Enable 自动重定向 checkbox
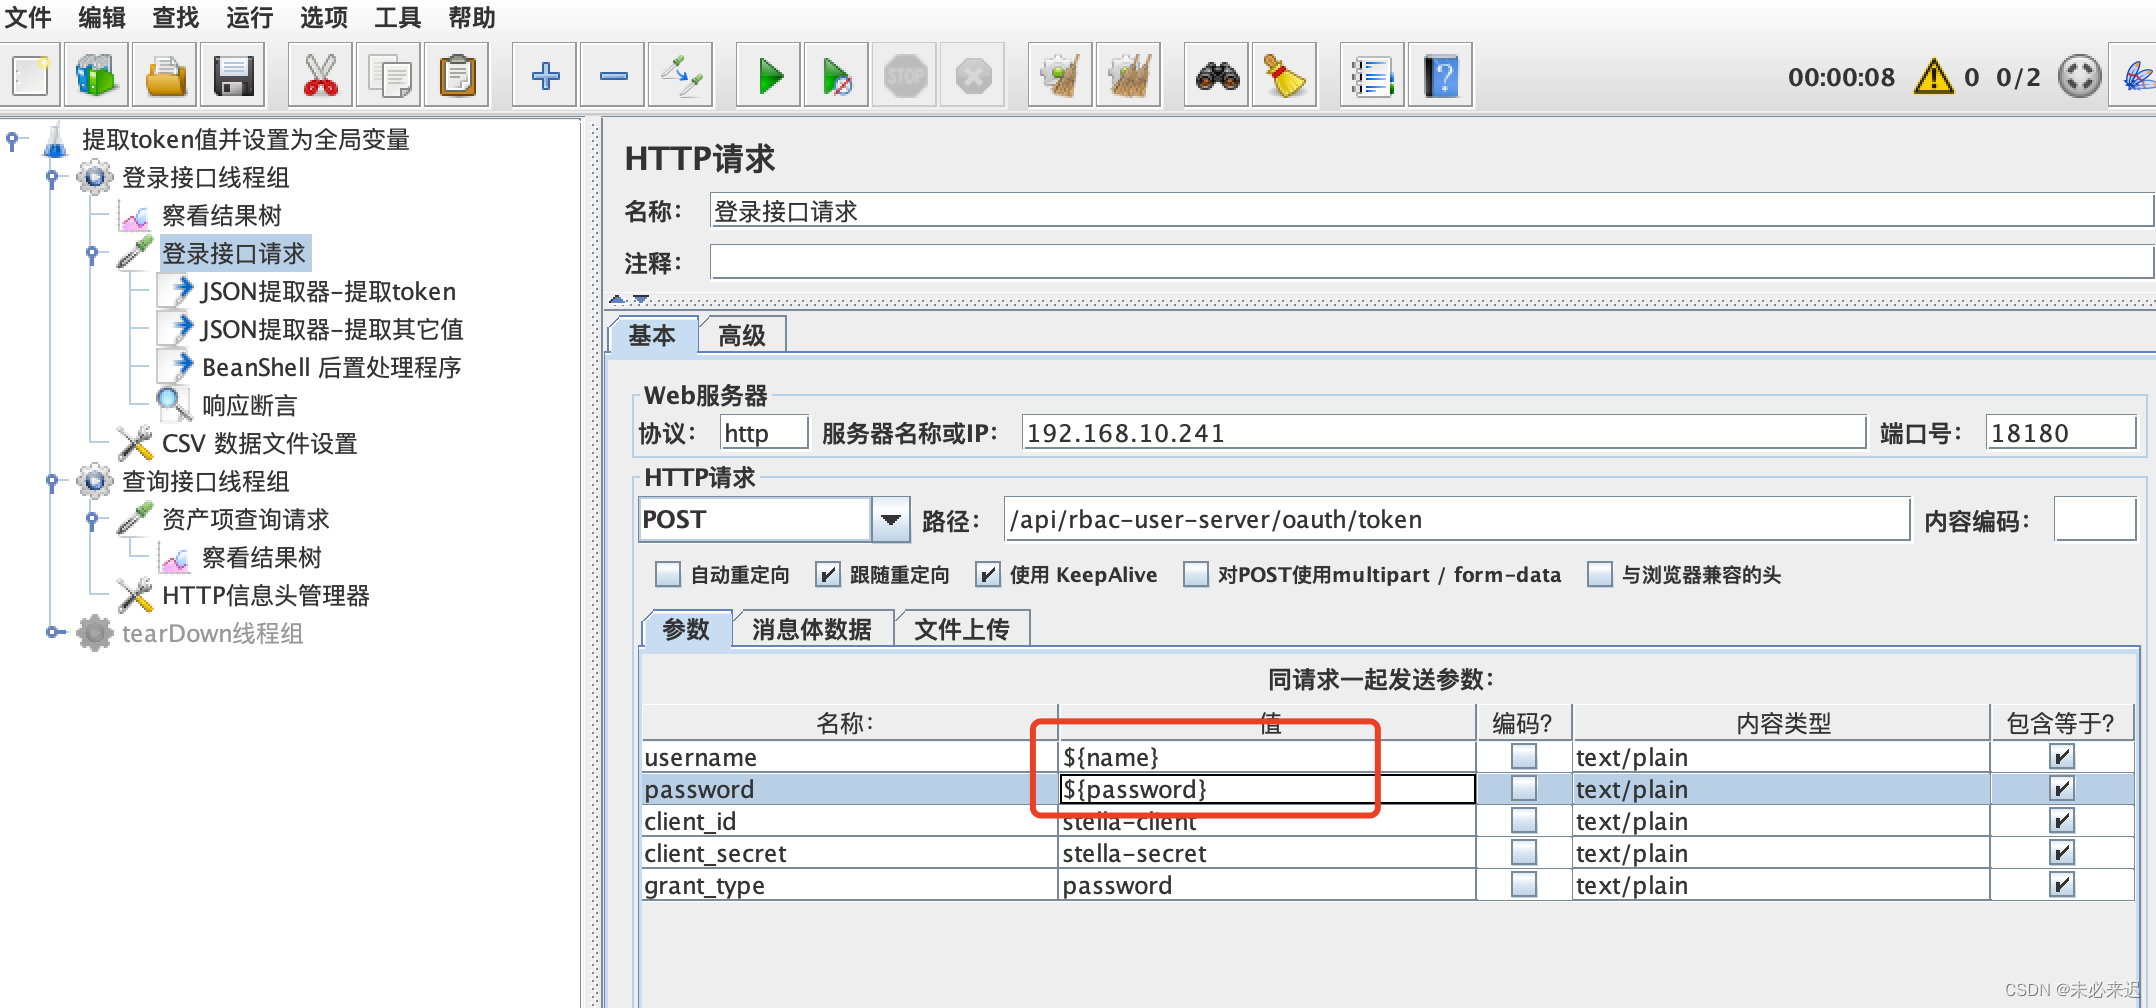The width and height of the screenshot is (2156, 1008). pyautogui.click(x=667, y=575)
